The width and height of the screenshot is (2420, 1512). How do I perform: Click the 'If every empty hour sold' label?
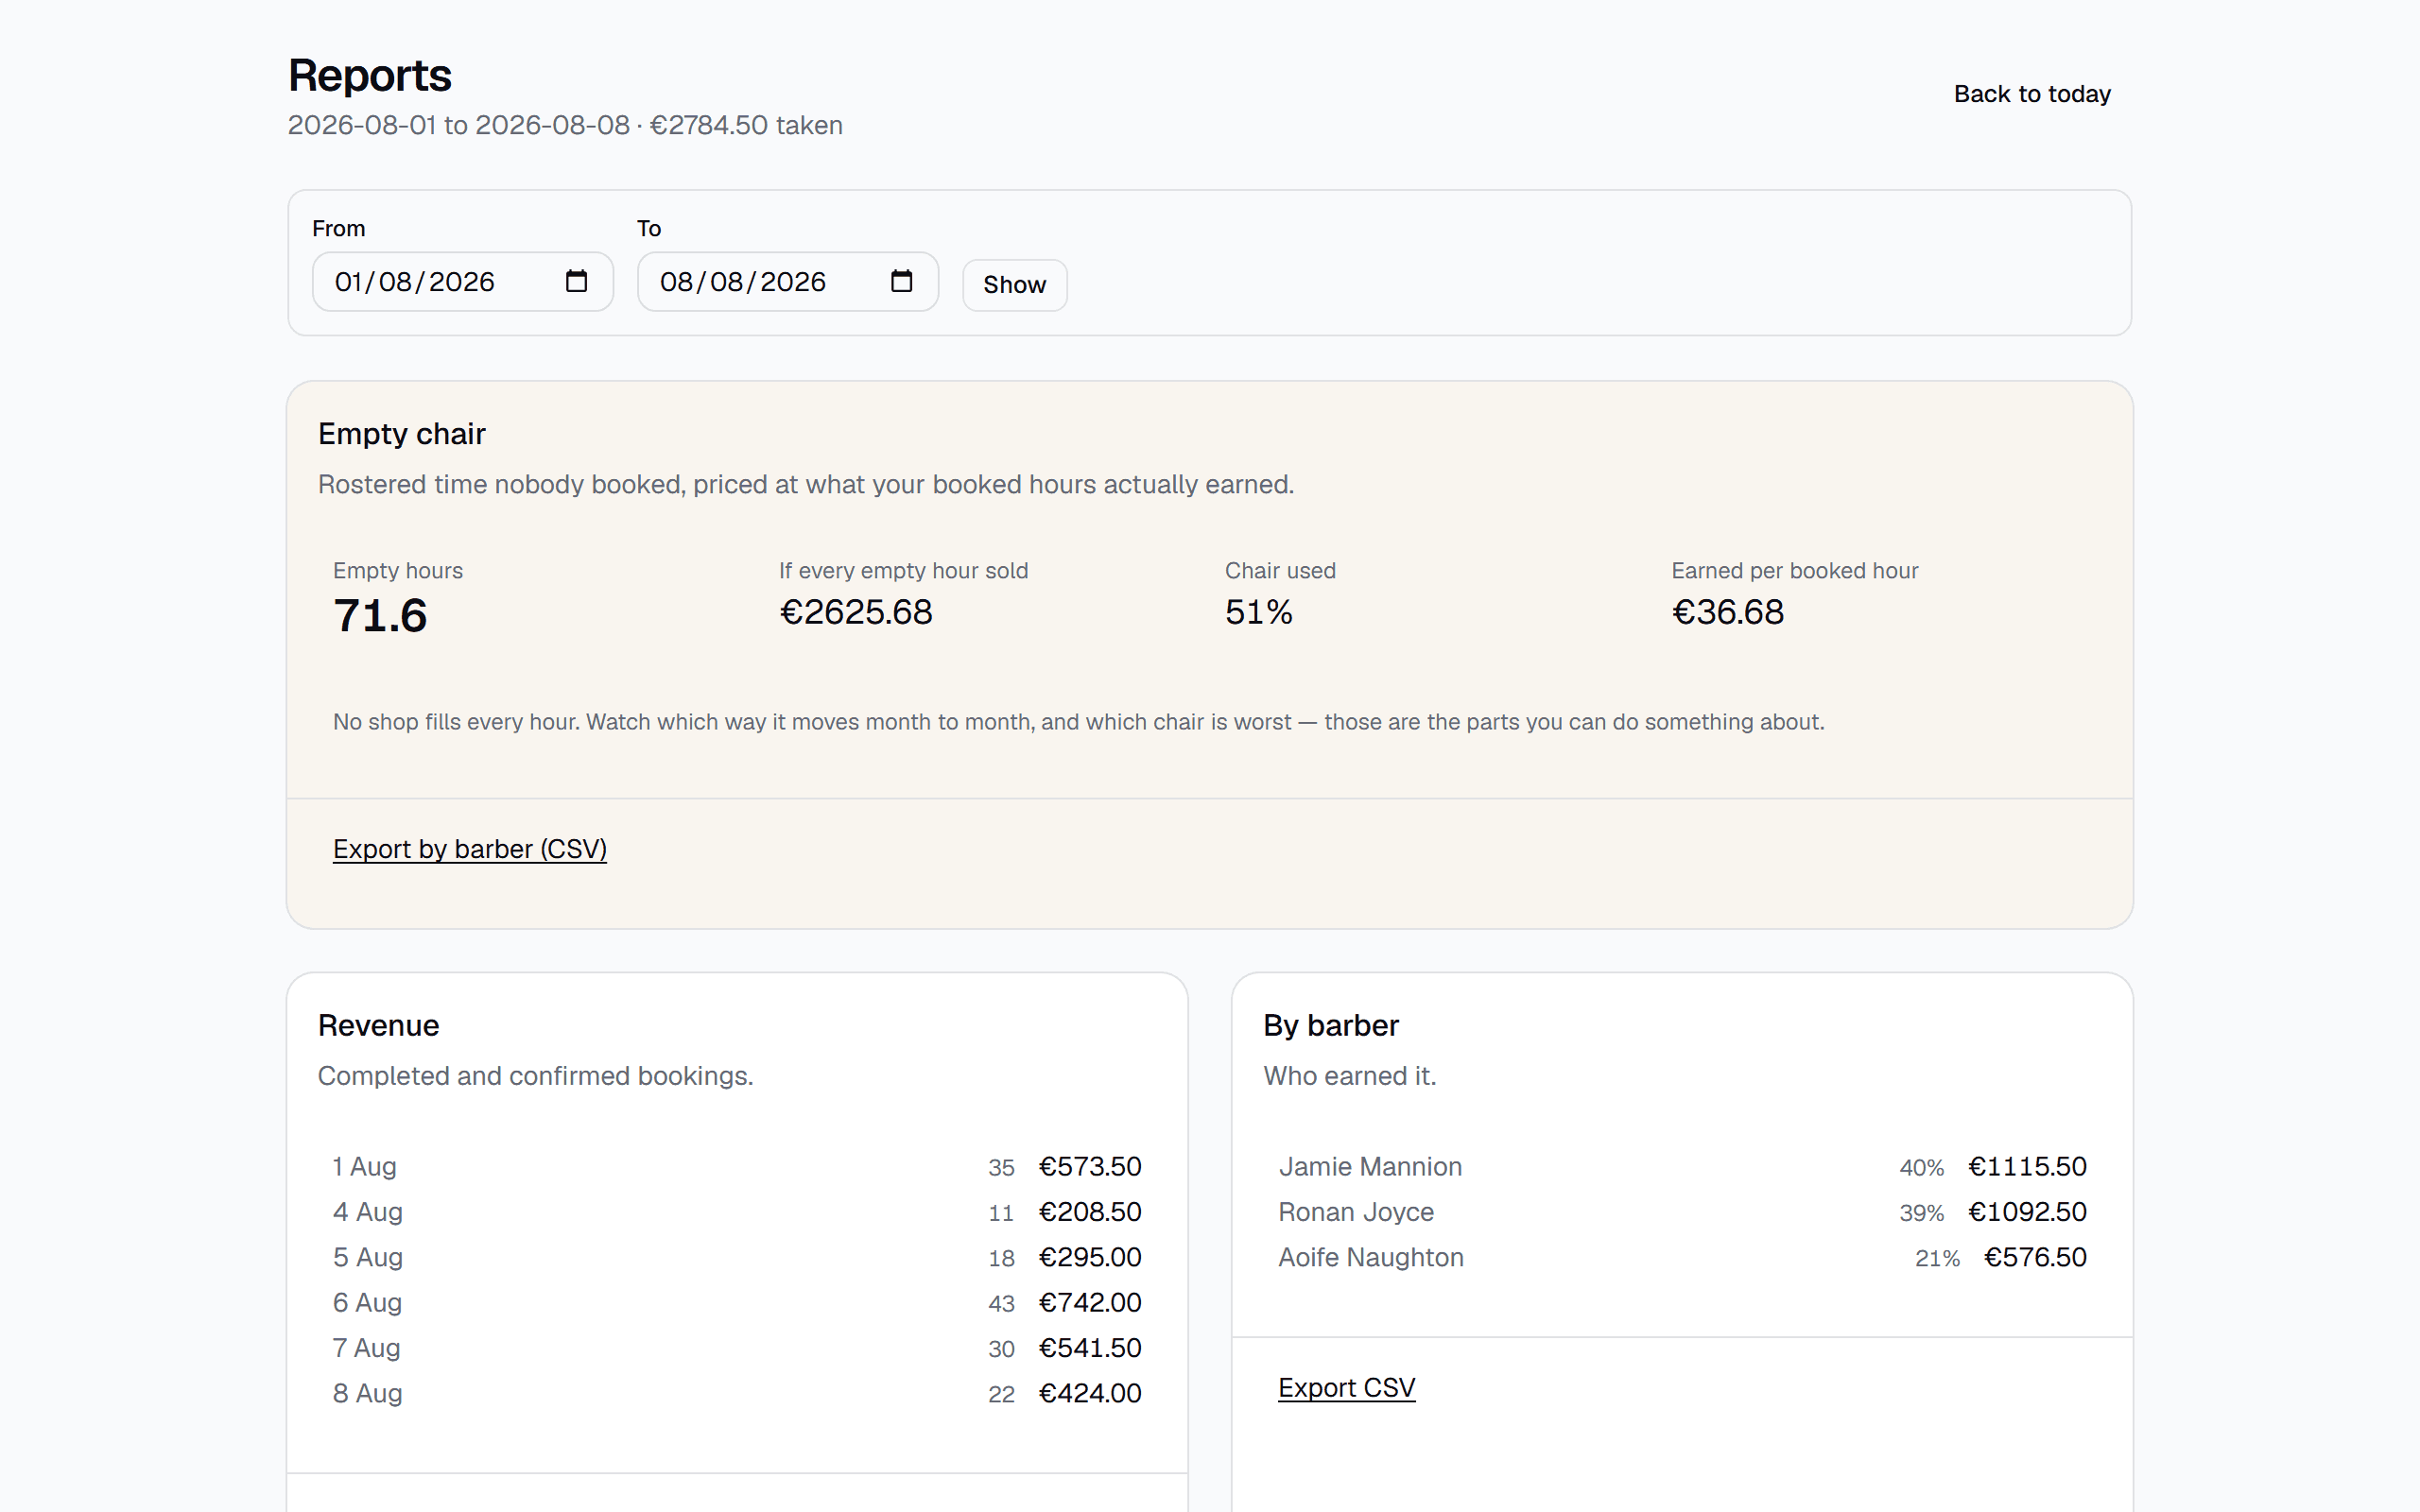coord(903,571)
